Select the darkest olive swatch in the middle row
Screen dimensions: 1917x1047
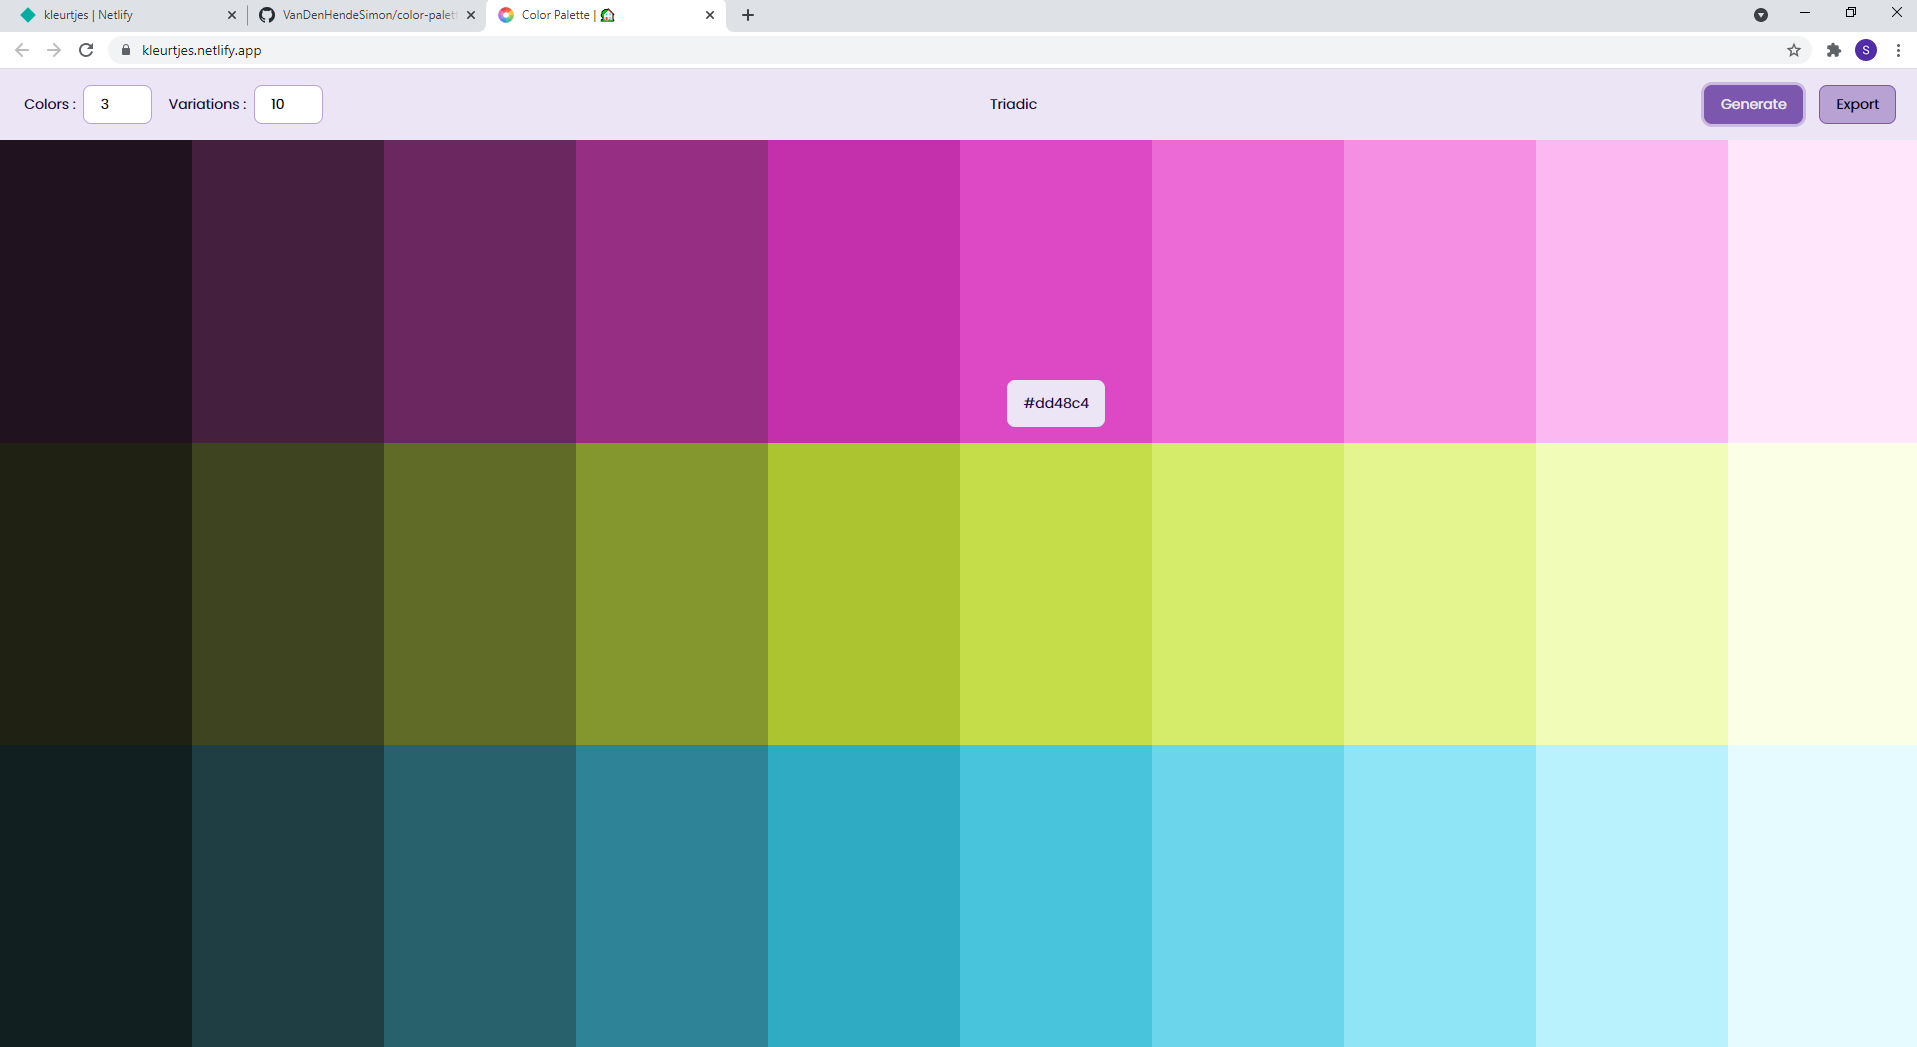click(96, 594)
